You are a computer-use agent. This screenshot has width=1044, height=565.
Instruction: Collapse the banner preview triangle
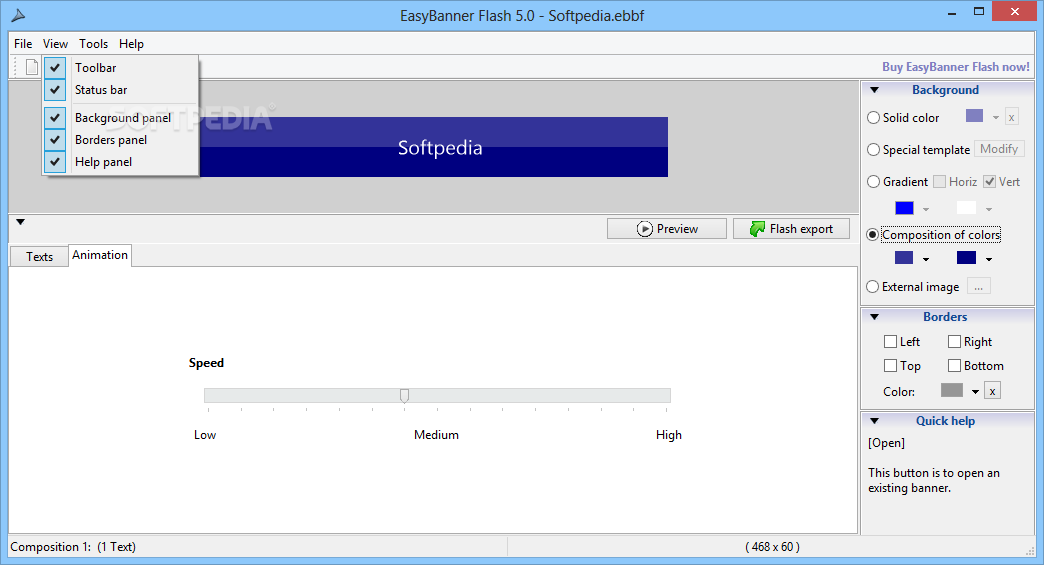(21, 222)
